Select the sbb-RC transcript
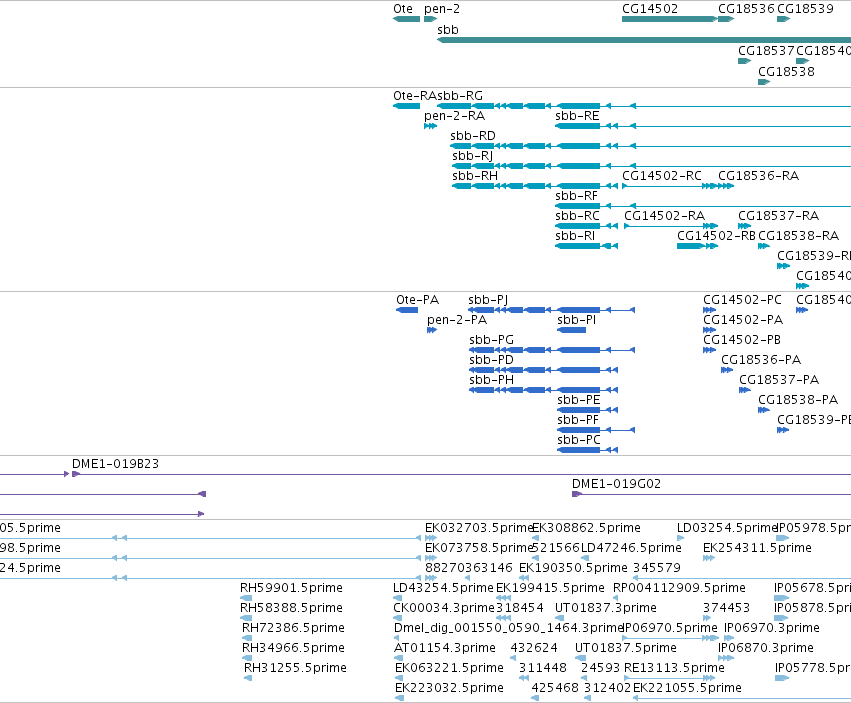The width and height of the screenshot is (851, 703). coord(586,226)
